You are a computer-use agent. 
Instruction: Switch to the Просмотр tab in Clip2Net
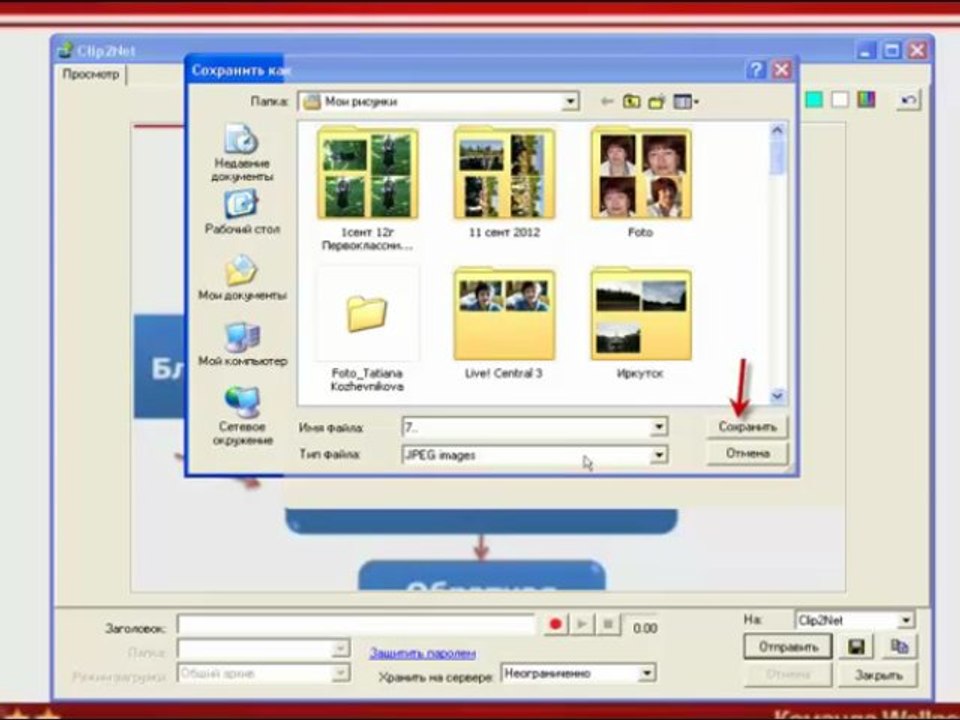pyautogui.click(x=91, y=74)
